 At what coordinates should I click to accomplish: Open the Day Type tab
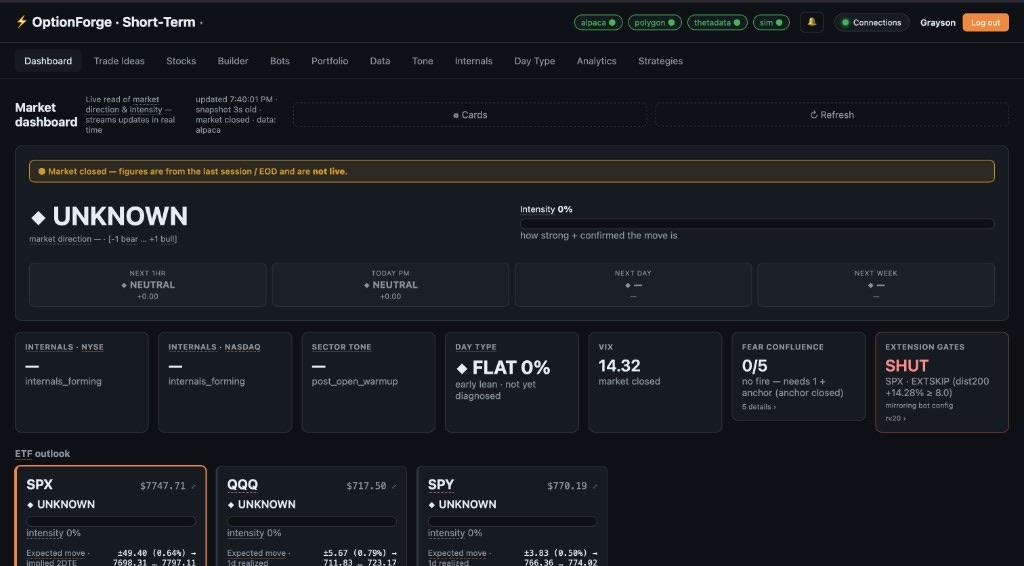point(534,61)
